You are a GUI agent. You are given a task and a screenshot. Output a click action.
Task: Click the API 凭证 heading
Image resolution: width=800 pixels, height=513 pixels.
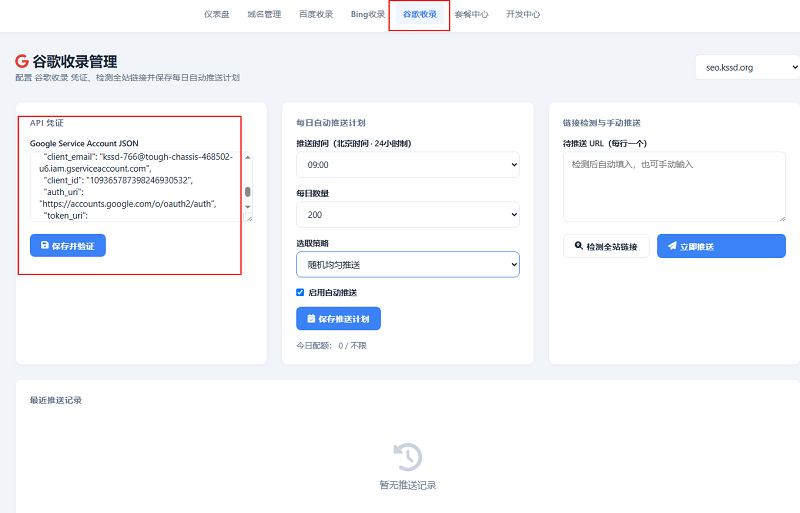pyautogui.click(x=46, y=123)
